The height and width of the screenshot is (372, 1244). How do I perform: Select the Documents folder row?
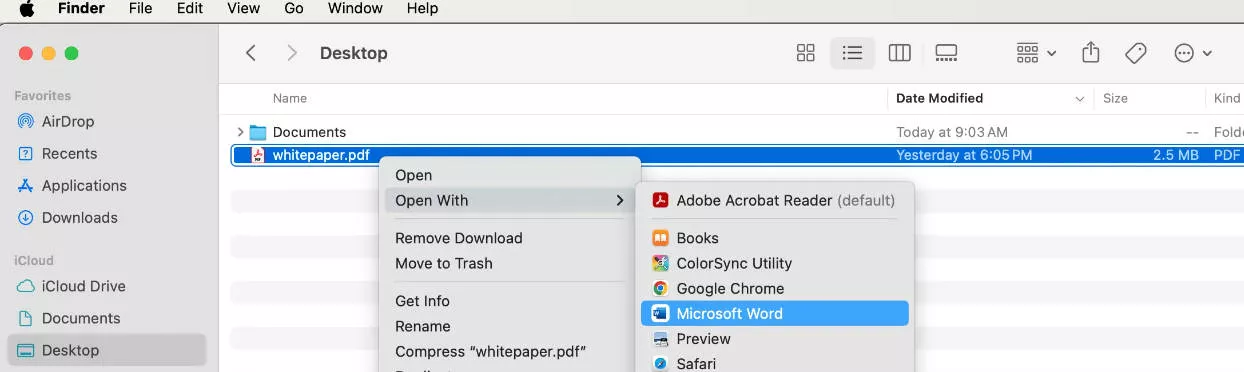pyautogui.click(x=738, y=132)
